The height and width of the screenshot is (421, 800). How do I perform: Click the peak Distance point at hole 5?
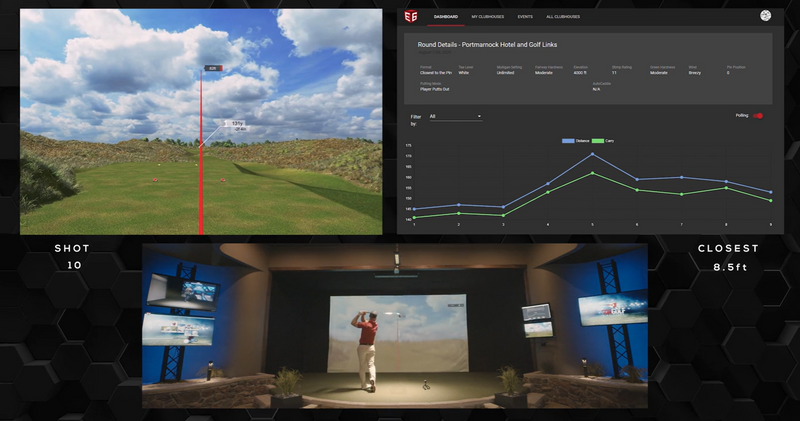592,154
